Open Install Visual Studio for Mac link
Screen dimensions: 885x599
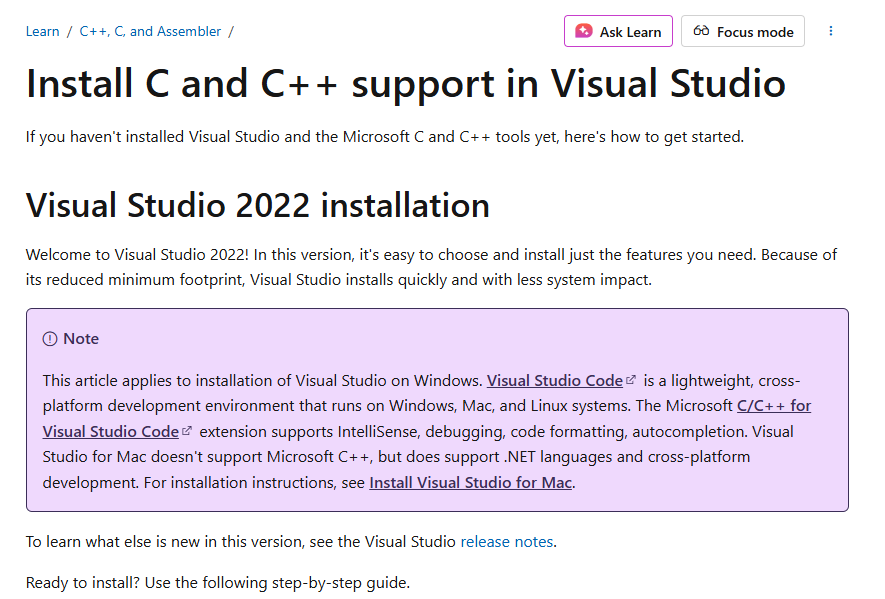click(471, 483)
